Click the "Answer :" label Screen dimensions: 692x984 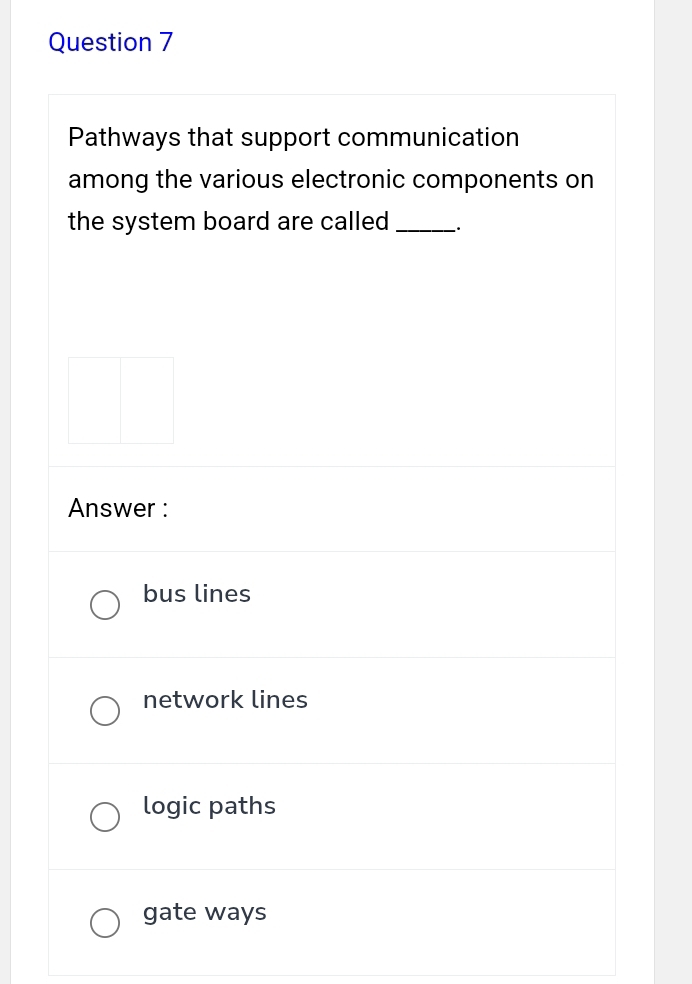click(x=118, y=508)
